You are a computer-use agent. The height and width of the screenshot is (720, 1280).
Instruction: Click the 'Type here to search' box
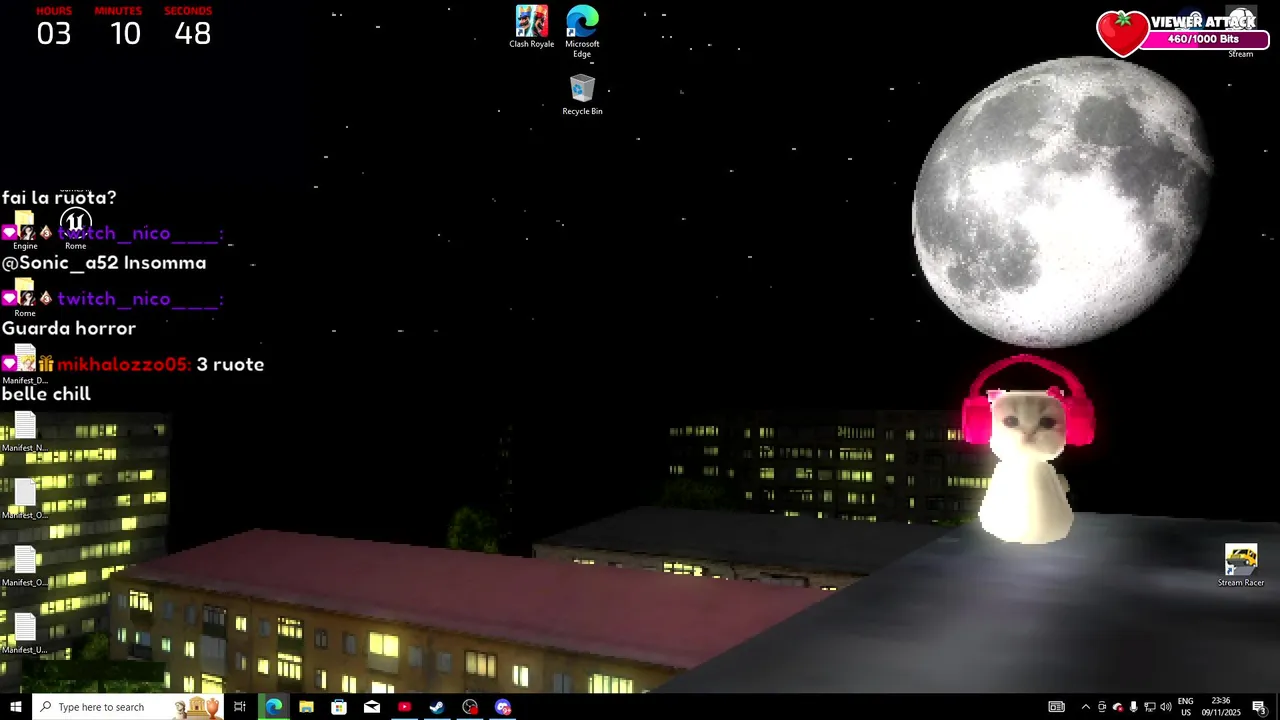coord(127,707)
